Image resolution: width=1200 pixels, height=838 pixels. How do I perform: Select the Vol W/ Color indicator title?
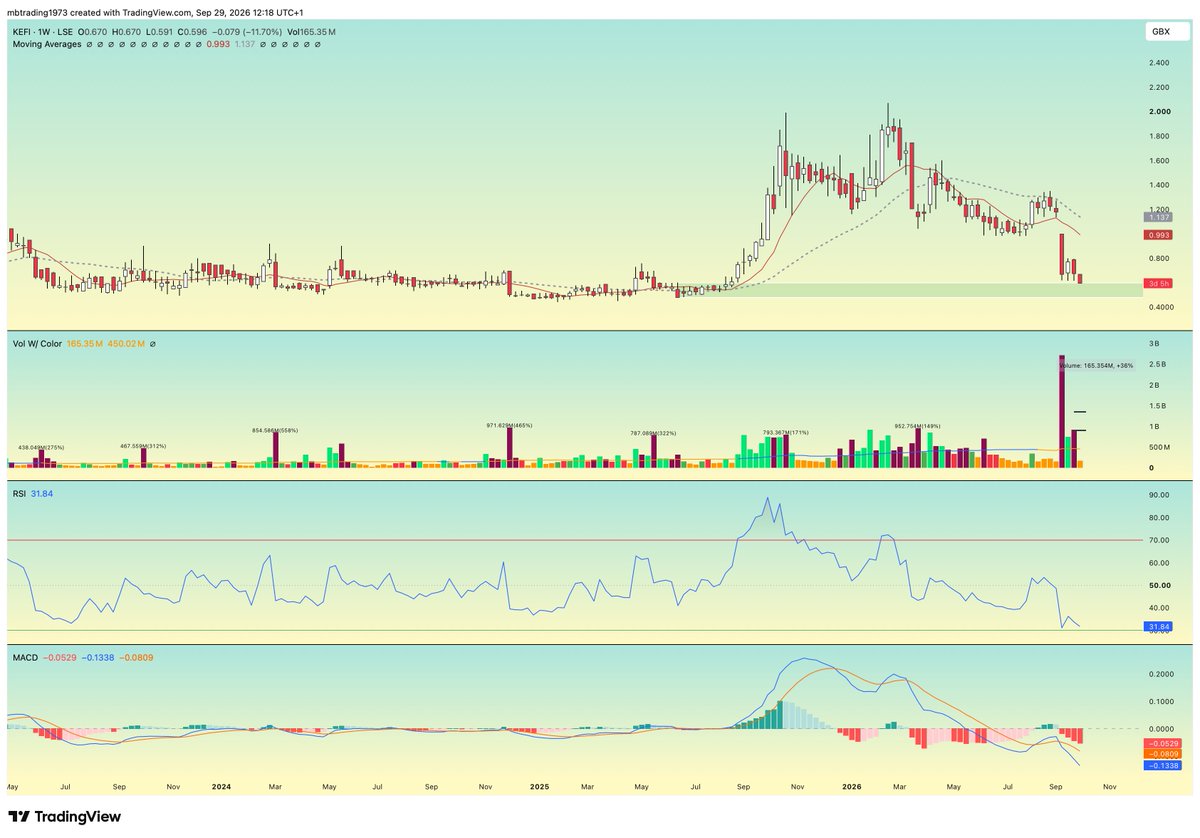pos(38,344)
